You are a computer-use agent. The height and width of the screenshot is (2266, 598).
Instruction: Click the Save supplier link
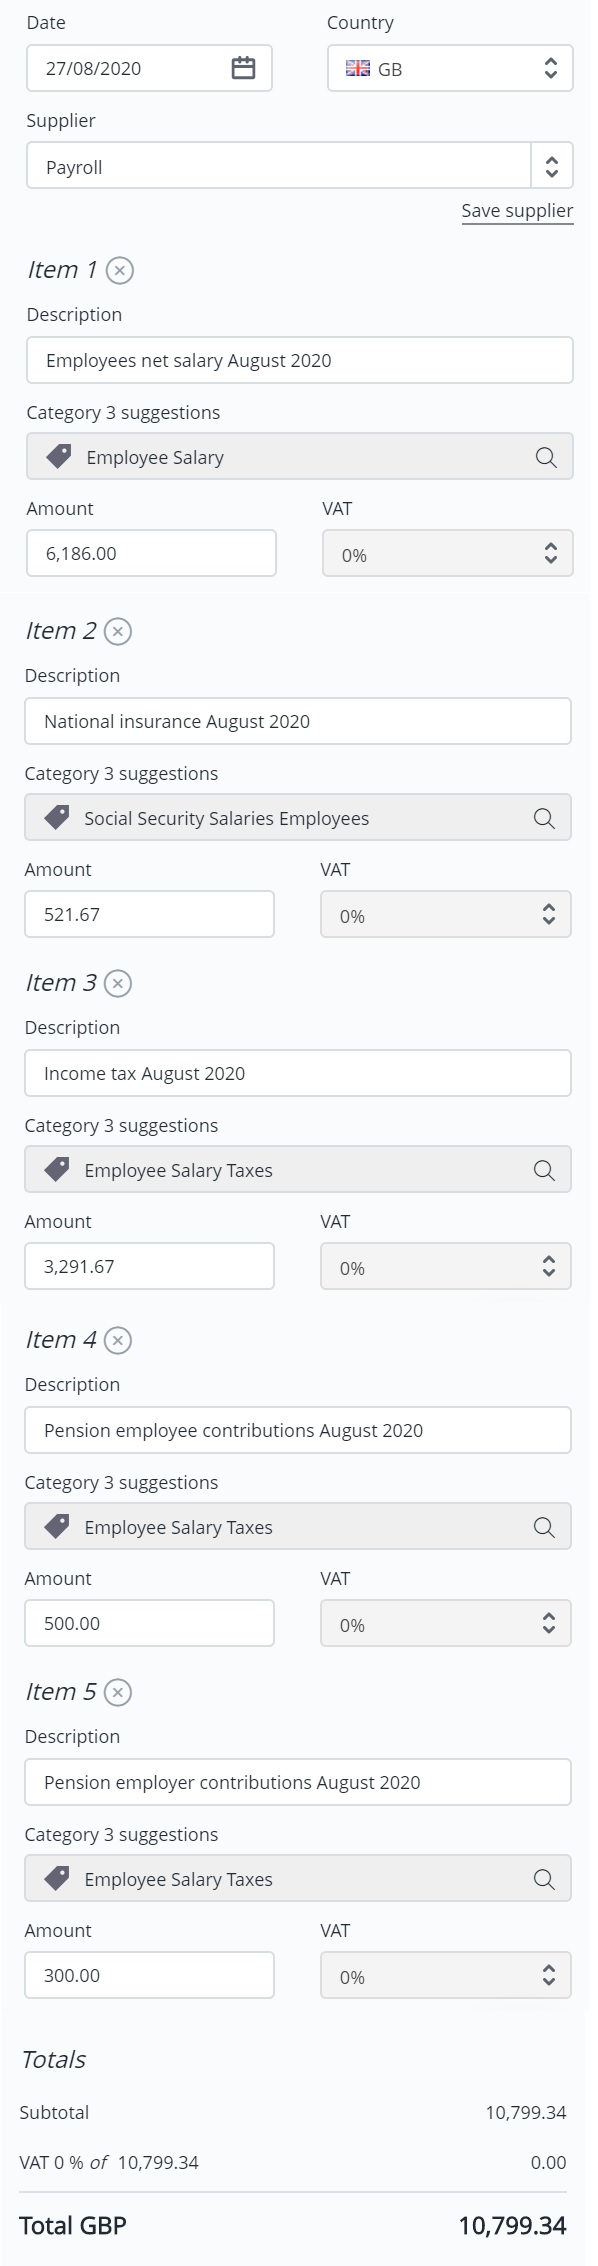coord(517,211)
